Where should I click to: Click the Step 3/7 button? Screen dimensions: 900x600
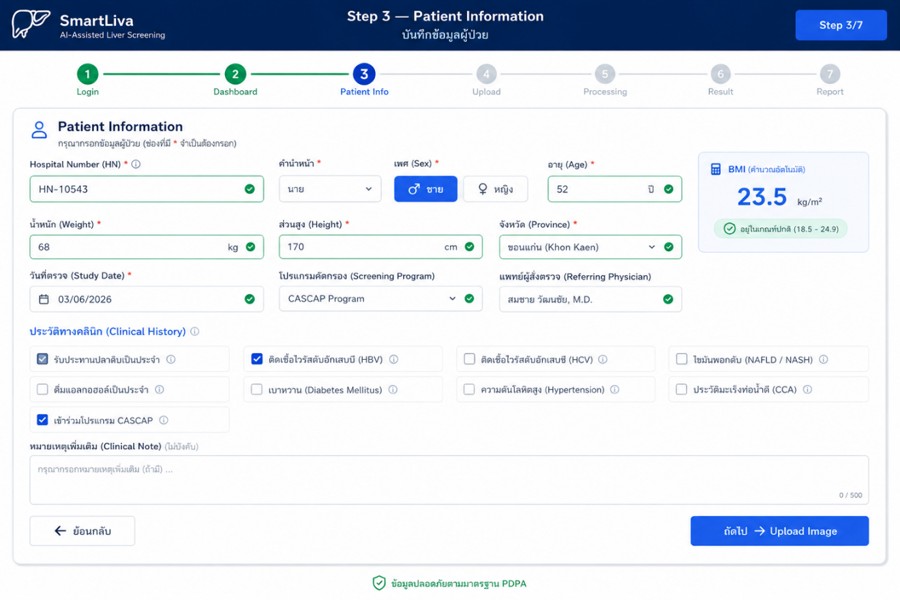(841, 25)
